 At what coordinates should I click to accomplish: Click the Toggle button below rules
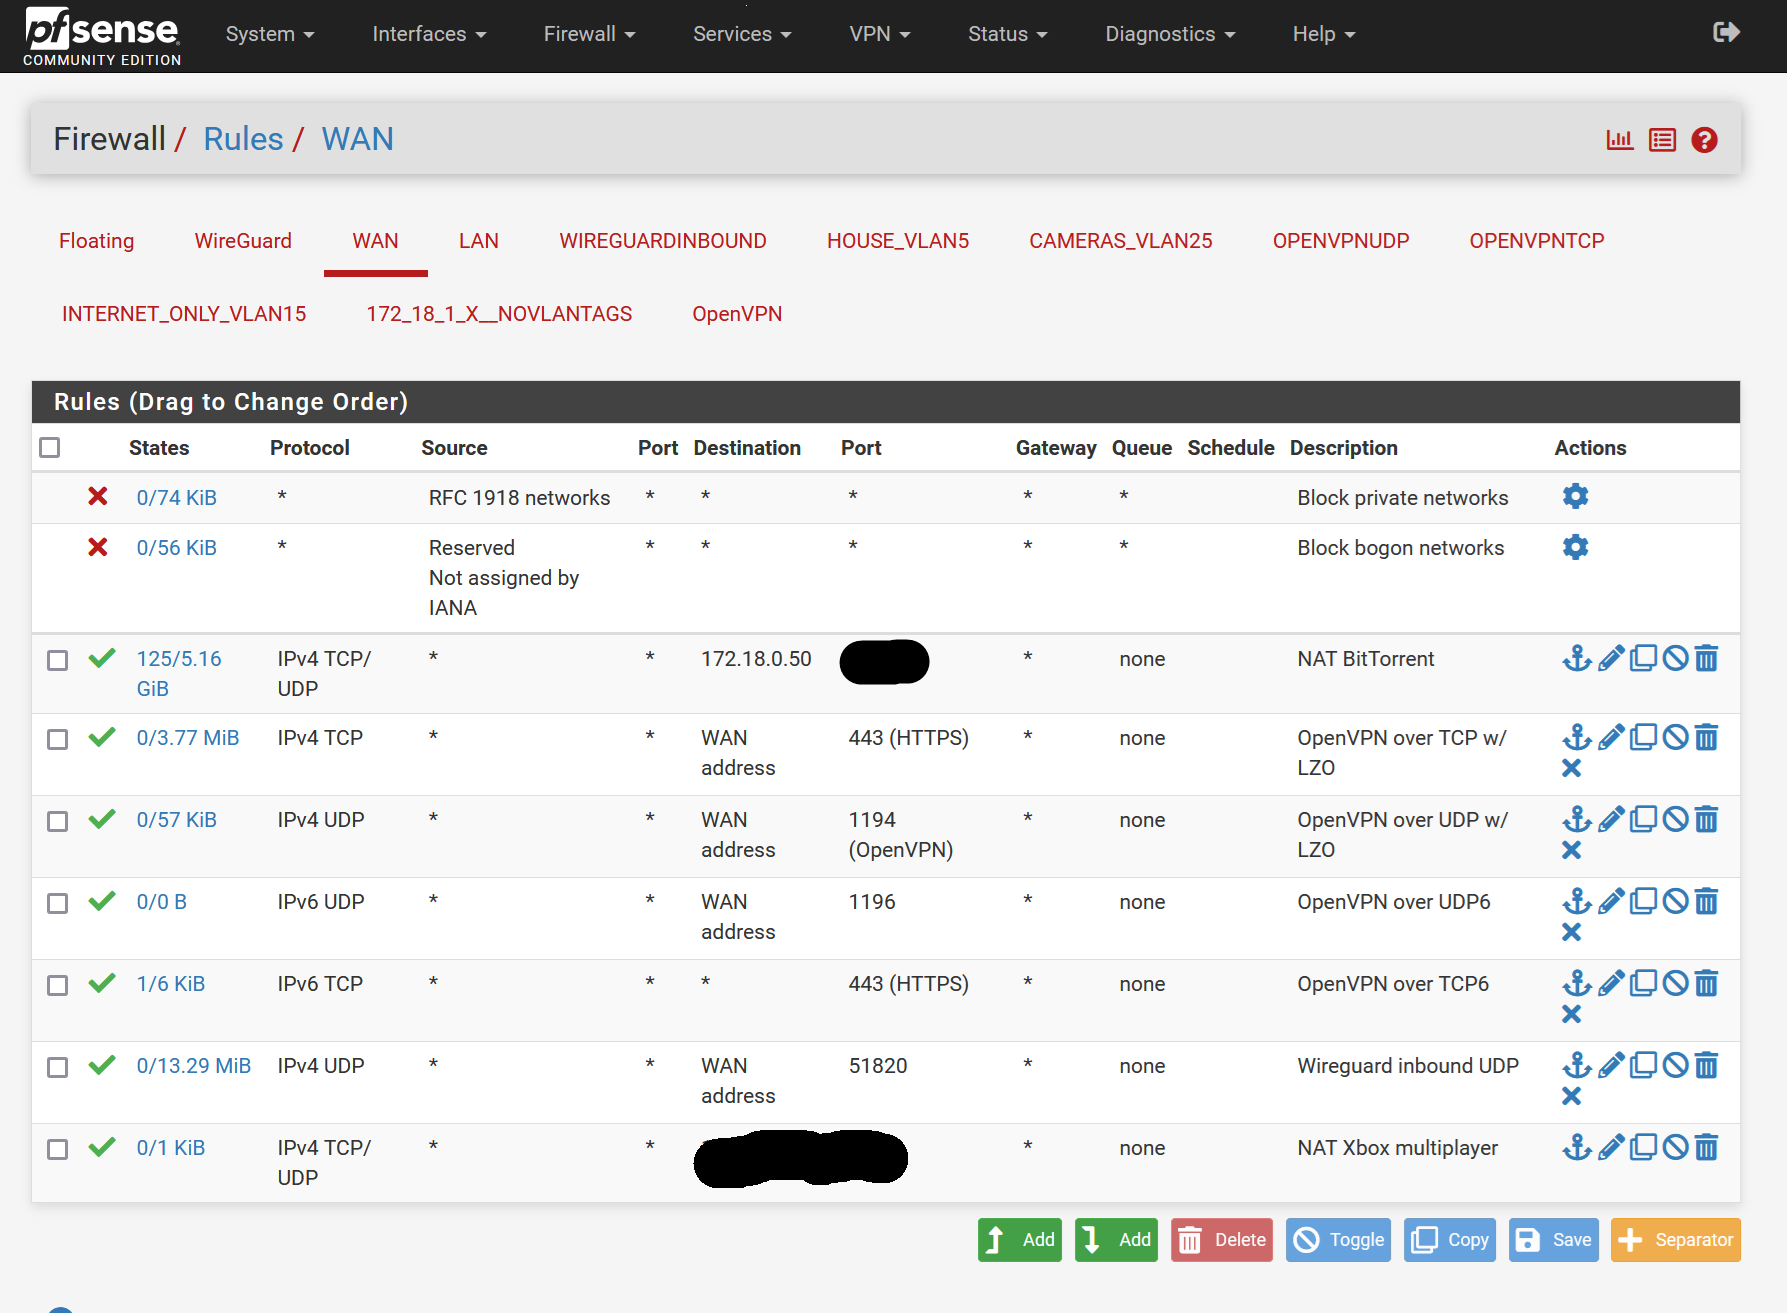point(1338,1240)
